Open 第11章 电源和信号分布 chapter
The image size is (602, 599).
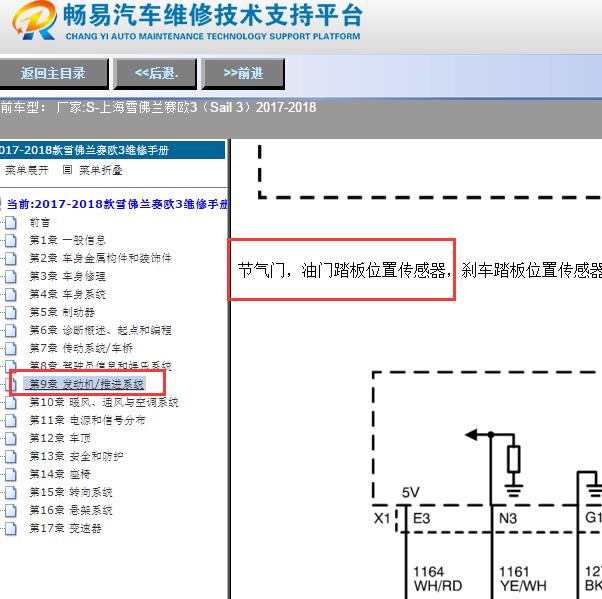tap(87, 420)
